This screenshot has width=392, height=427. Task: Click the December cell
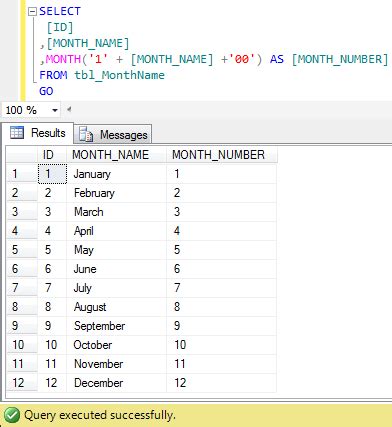click(x=116, y=383)
